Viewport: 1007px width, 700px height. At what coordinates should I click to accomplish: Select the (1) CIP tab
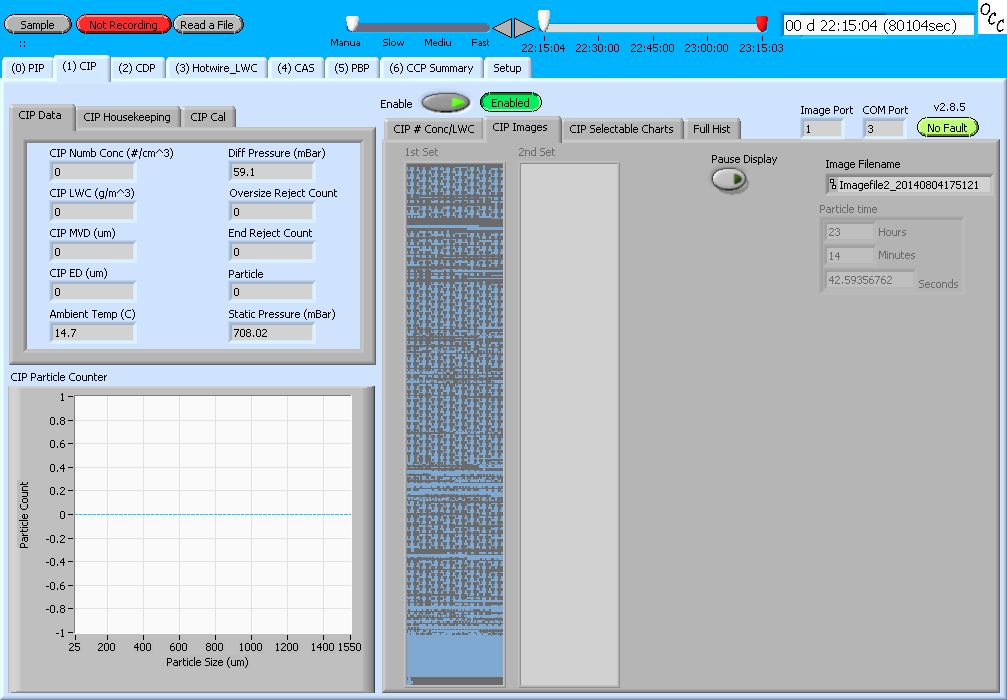click(80, 67)
